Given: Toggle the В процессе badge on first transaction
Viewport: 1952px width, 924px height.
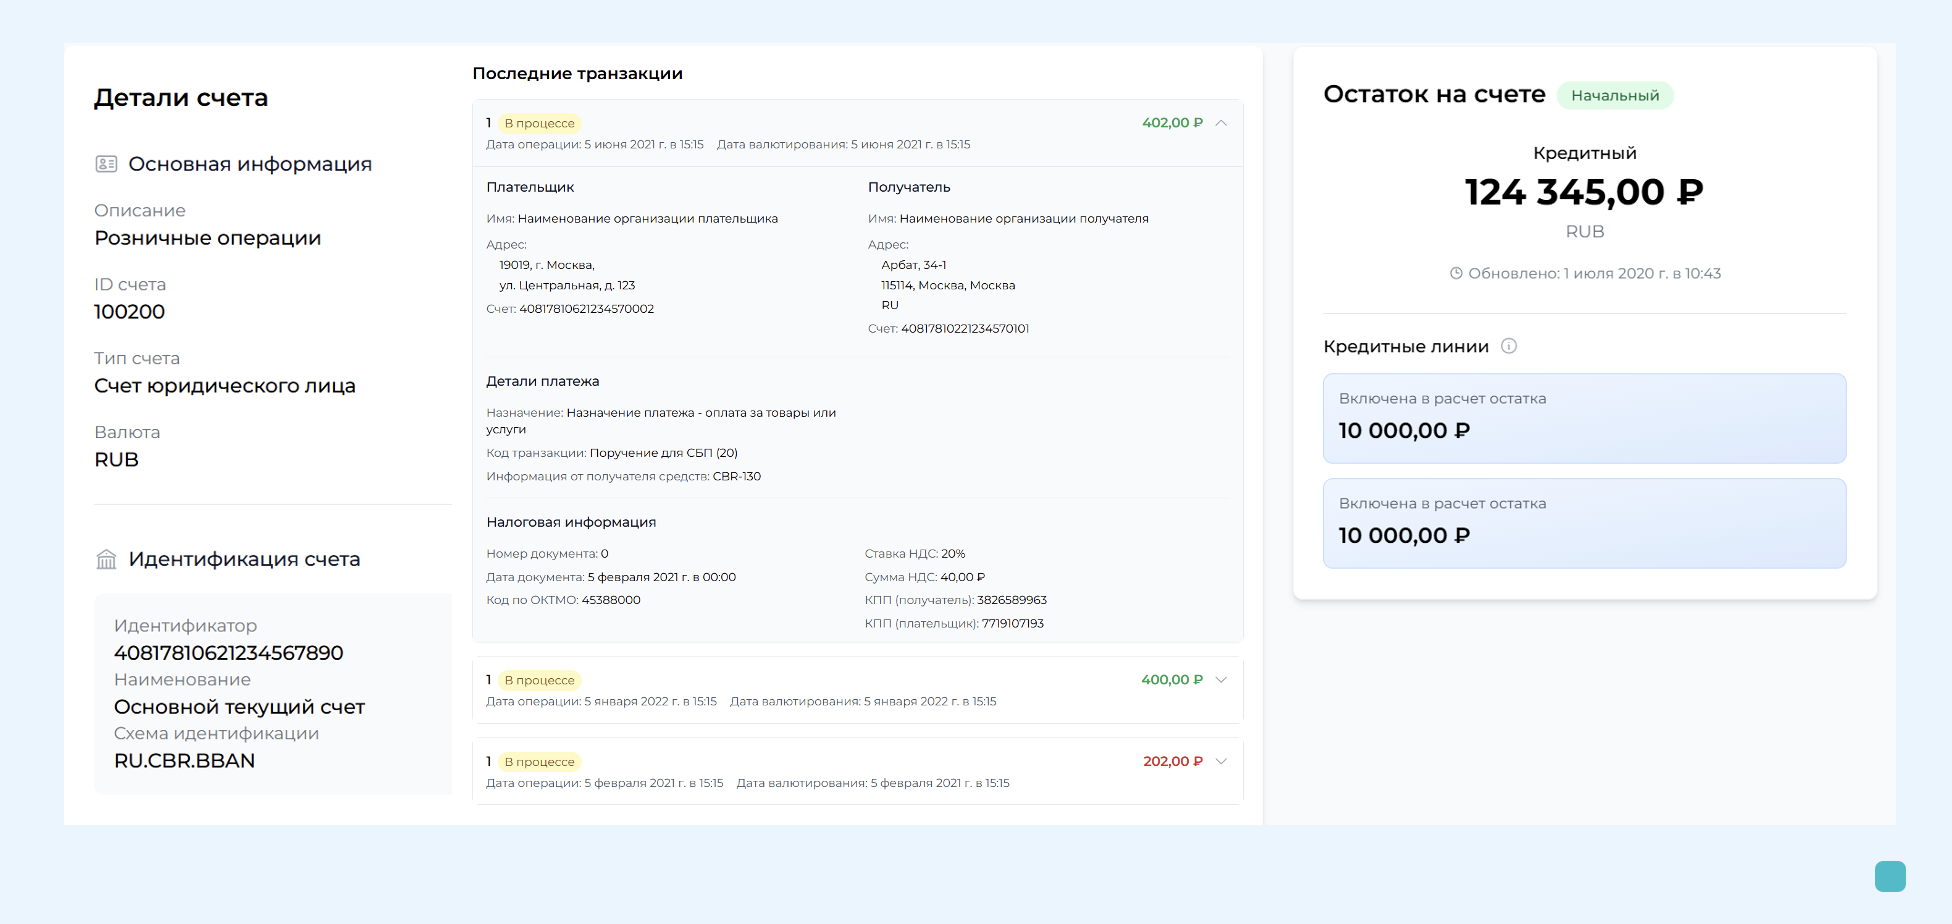Looking at the screenshot, I should [x=540, y=122].
